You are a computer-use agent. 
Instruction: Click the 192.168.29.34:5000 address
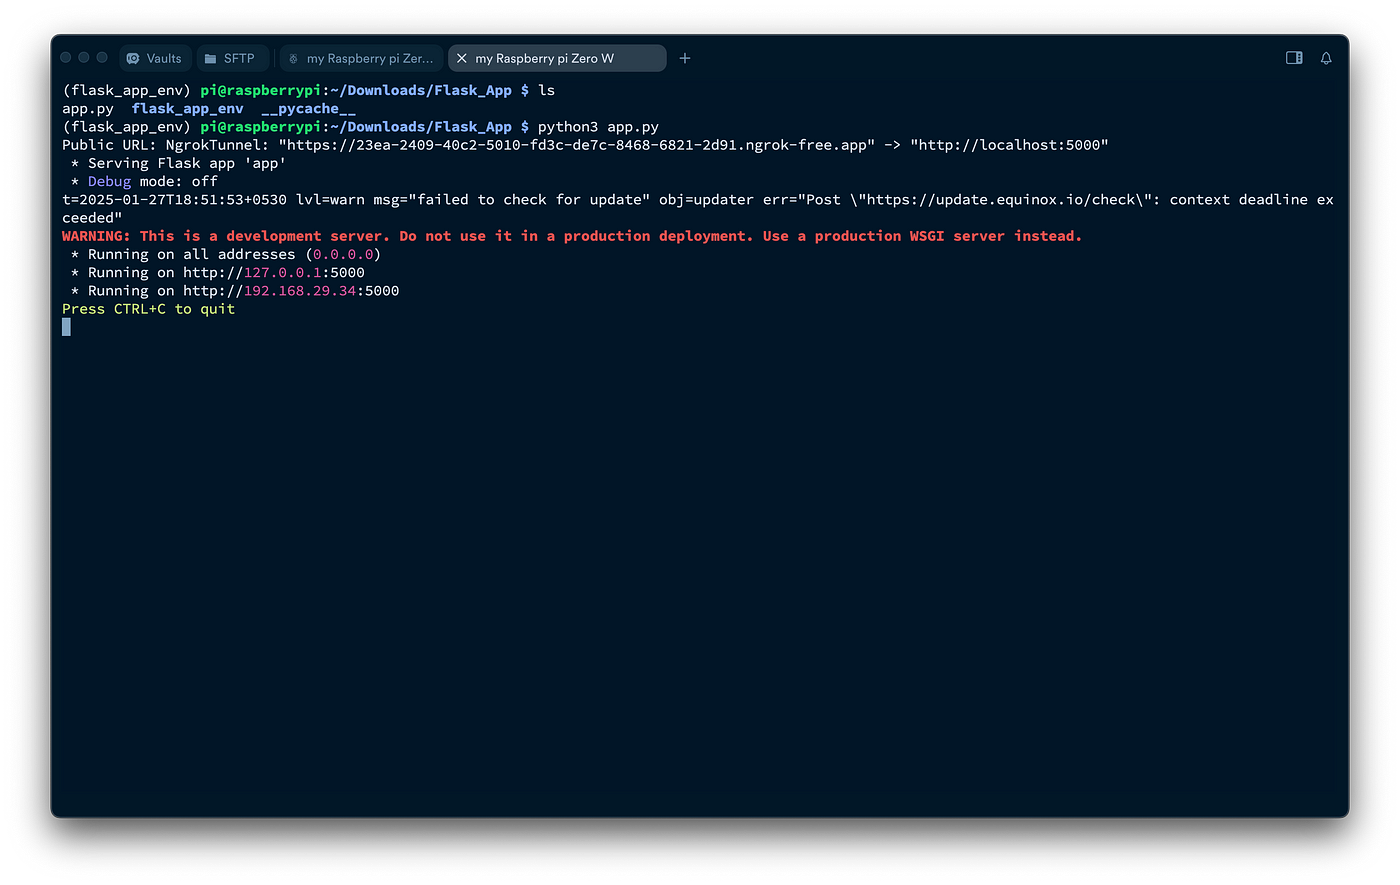[x=321, y=291]
